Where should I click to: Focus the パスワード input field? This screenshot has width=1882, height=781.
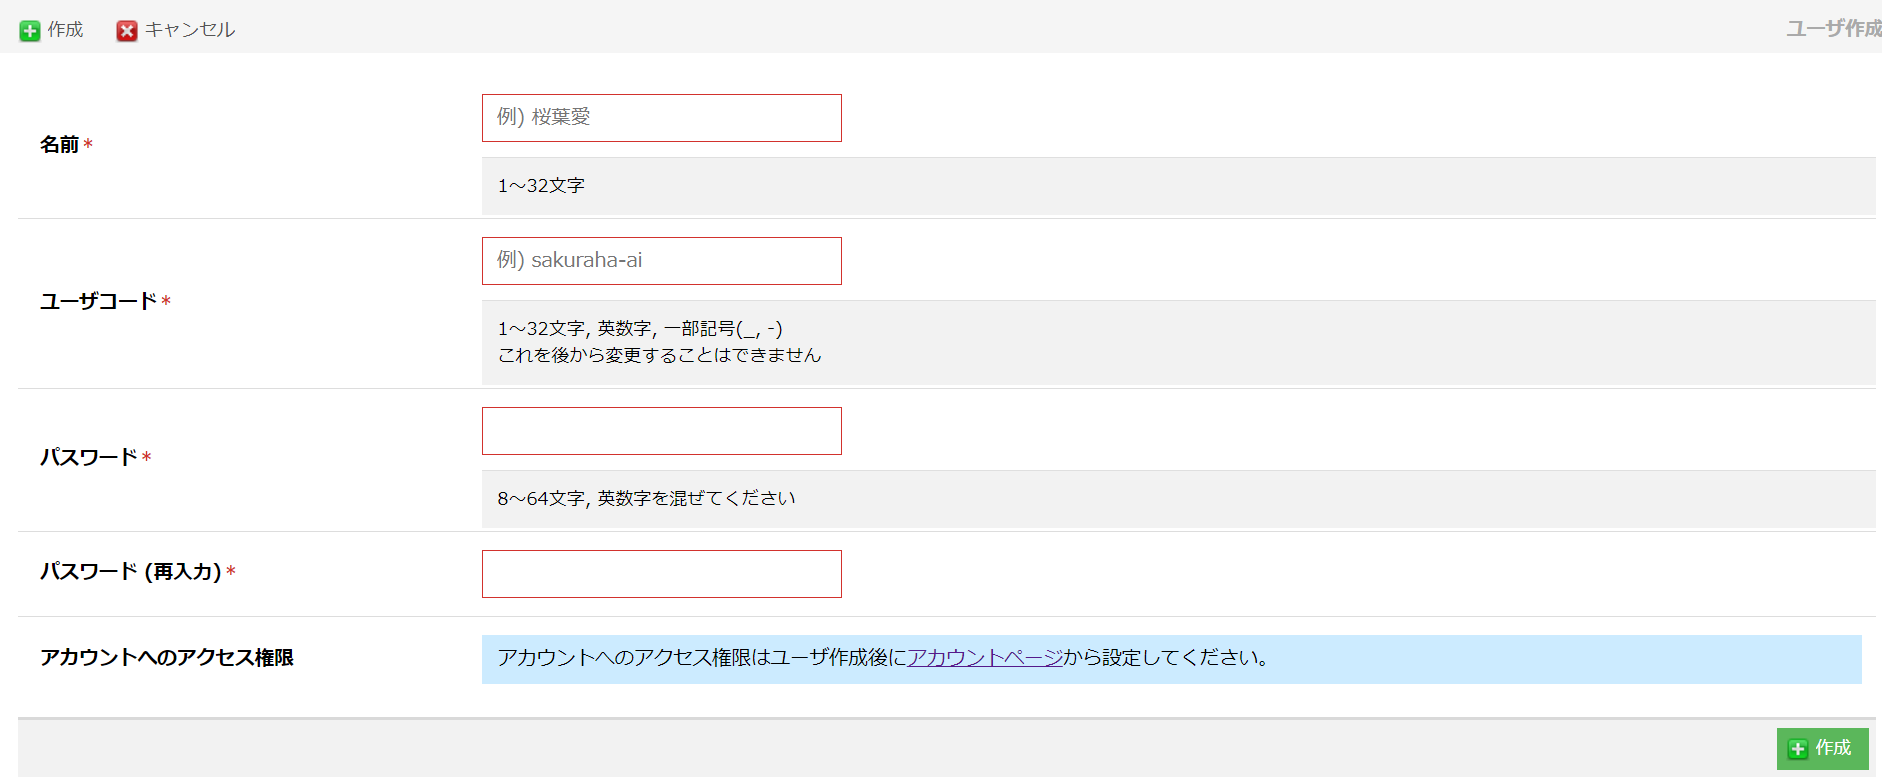click(x=662, y=431)
